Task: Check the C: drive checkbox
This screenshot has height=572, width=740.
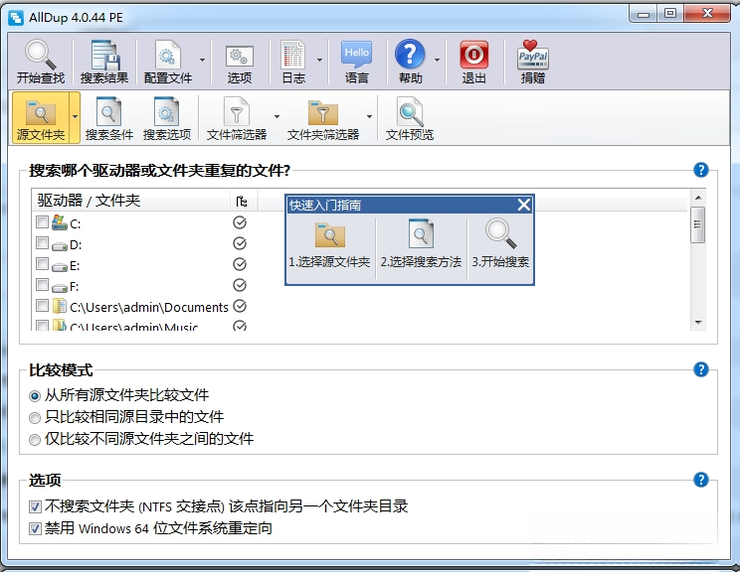Action: tap(42, 221)
